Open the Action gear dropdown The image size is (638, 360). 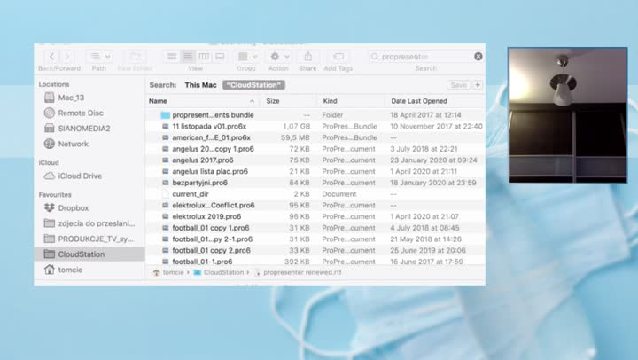click(280, 56)
